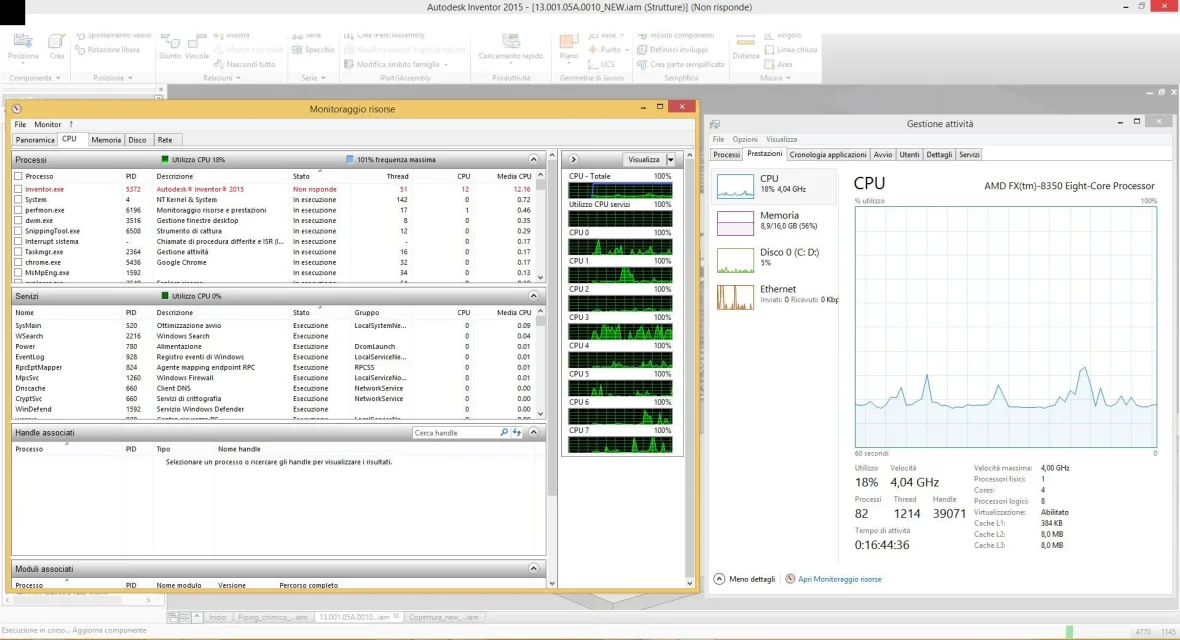Open Cronologia applicazioni tab in Gestione attività
The width and height of the screenshot is (1180, 640).
[828, 154]
